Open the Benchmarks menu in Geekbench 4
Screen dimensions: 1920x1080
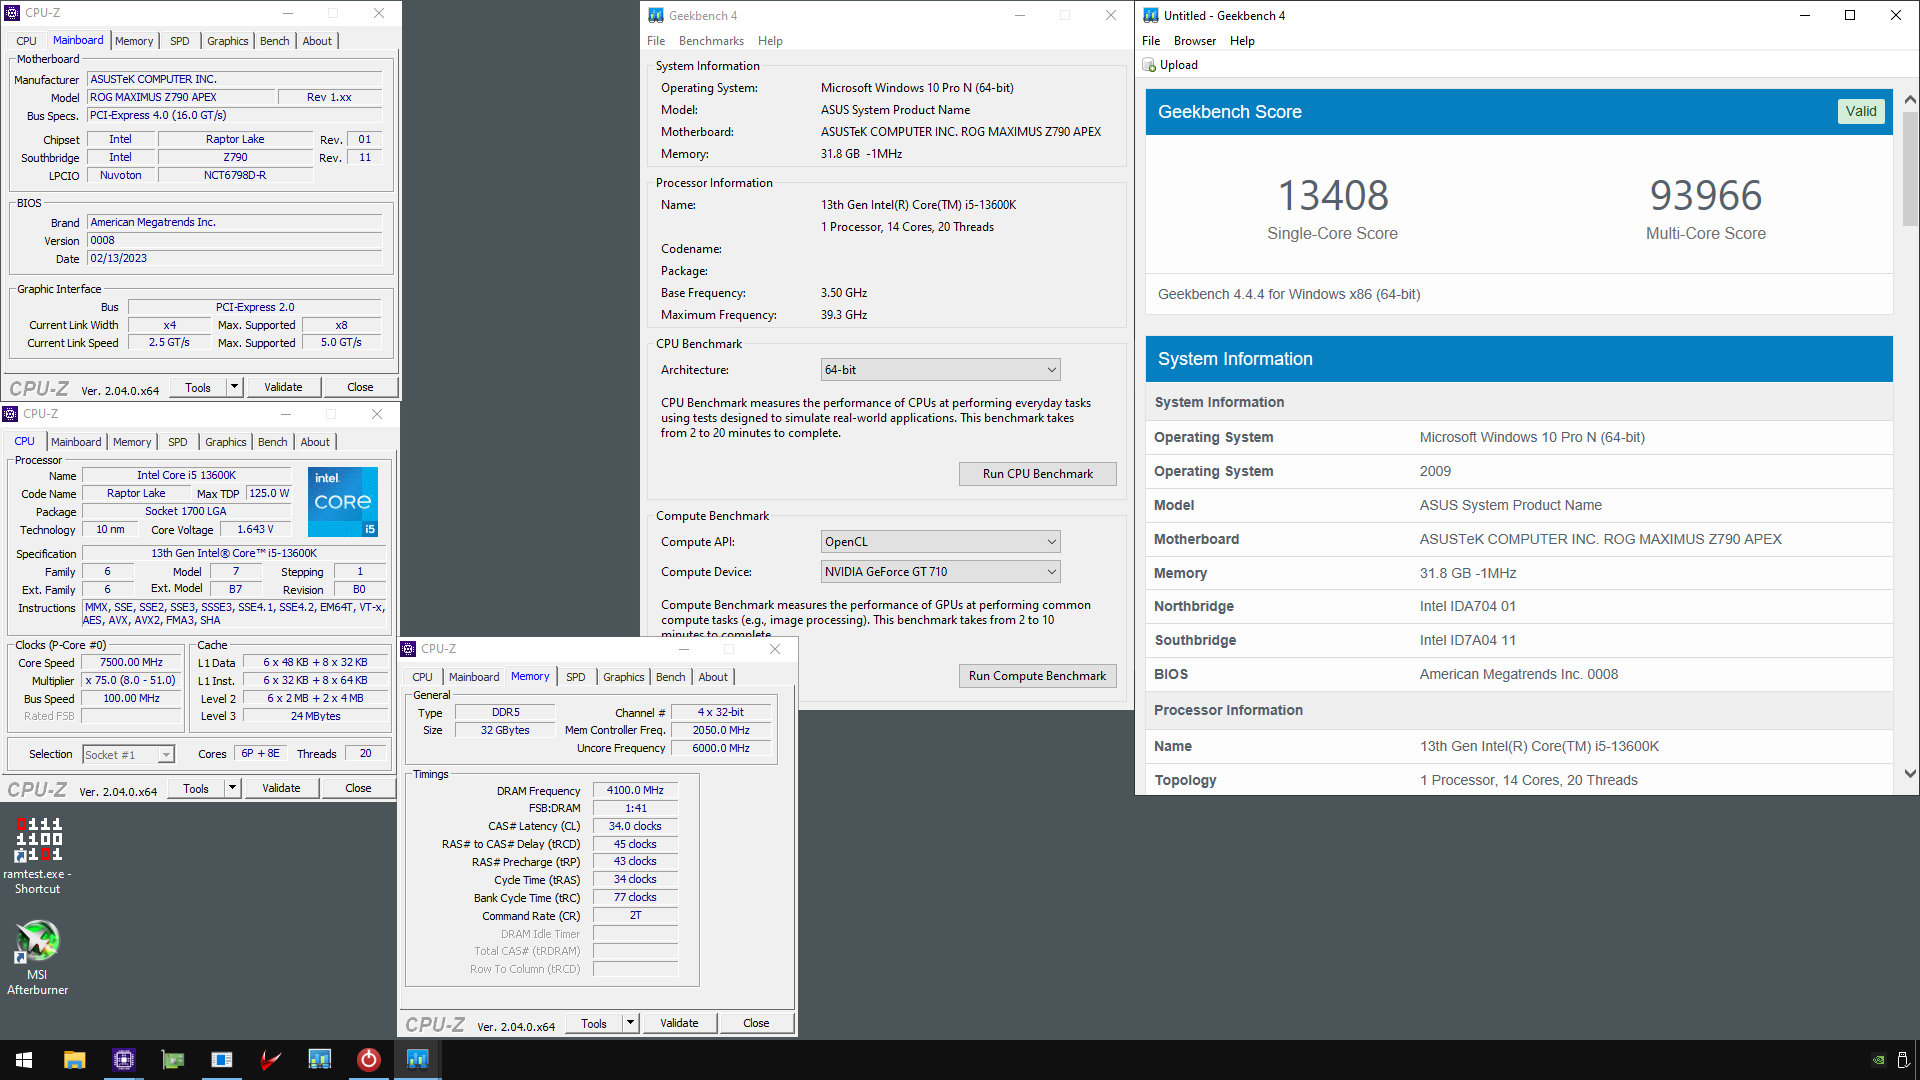tap(711, 41)
